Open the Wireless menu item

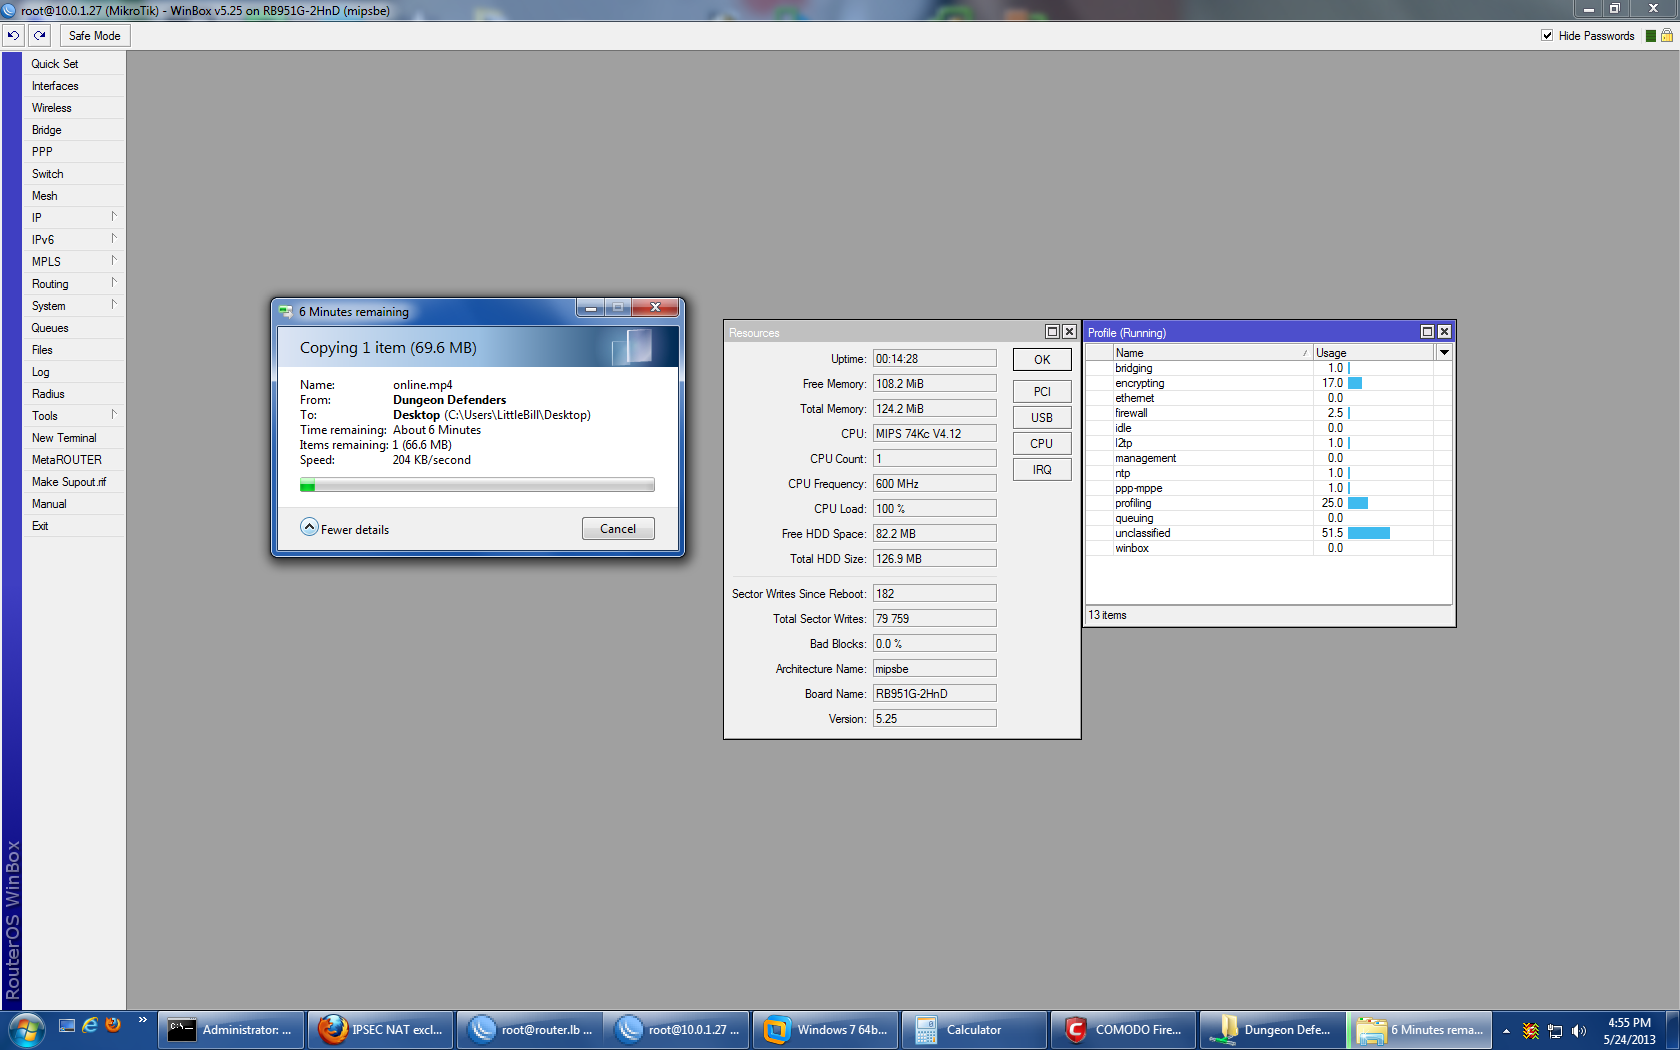tap(75, 108)
